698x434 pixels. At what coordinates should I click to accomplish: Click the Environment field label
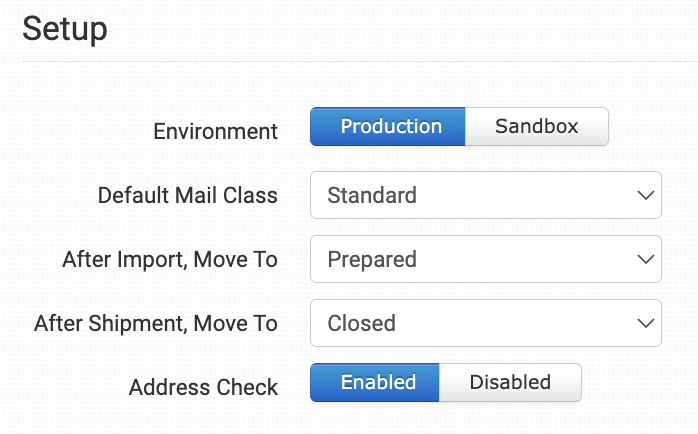tap(215, 131)
